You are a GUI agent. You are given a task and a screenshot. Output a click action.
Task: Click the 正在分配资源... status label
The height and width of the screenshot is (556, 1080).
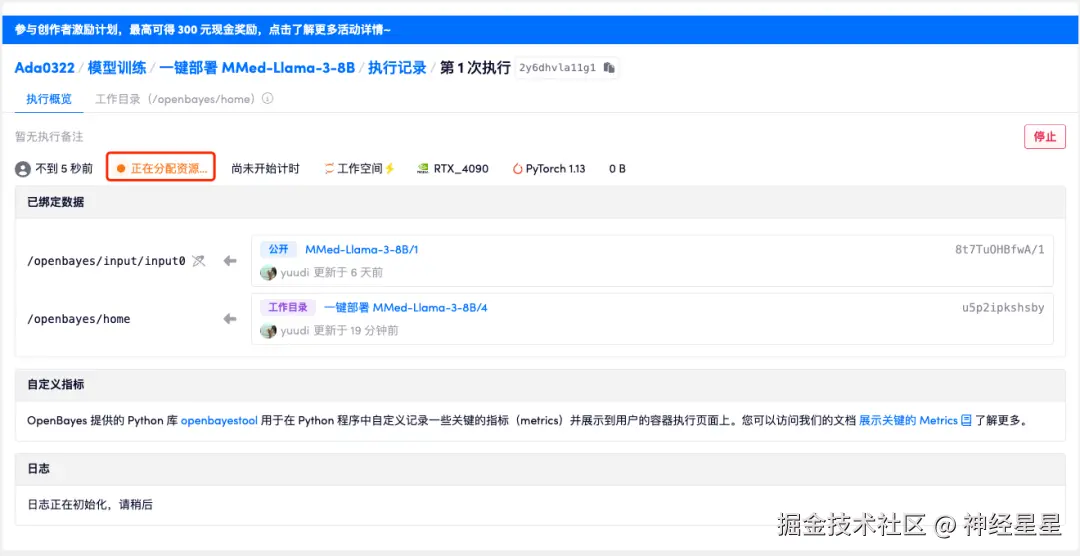[169, 169]
